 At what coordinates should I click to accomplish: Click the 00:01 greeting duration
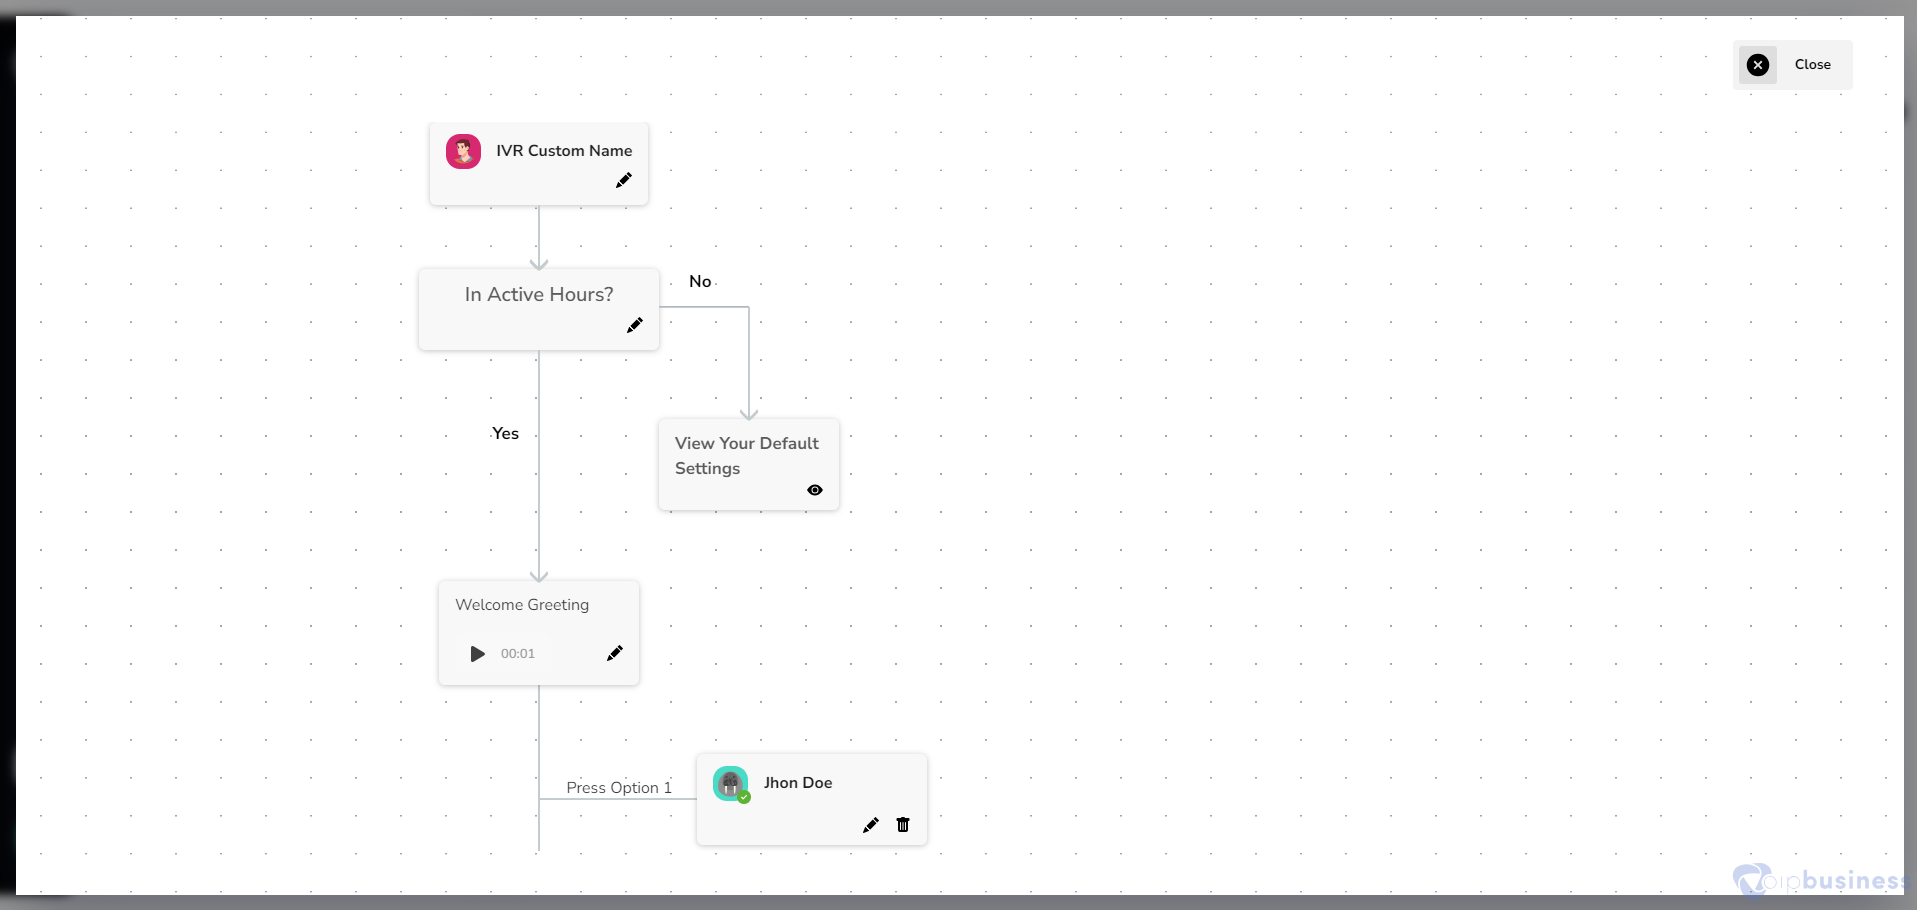click(518, 654)
